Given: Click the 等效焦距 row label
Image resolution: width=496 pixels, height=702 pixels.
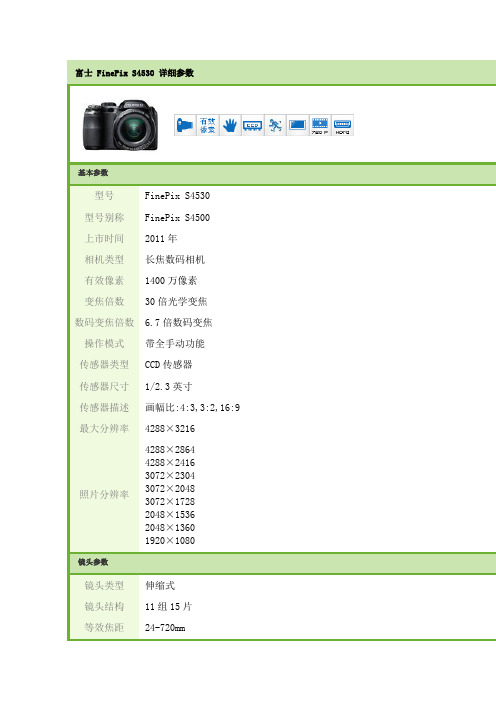Looking at the screenshot, I should (x=104, y=628).
